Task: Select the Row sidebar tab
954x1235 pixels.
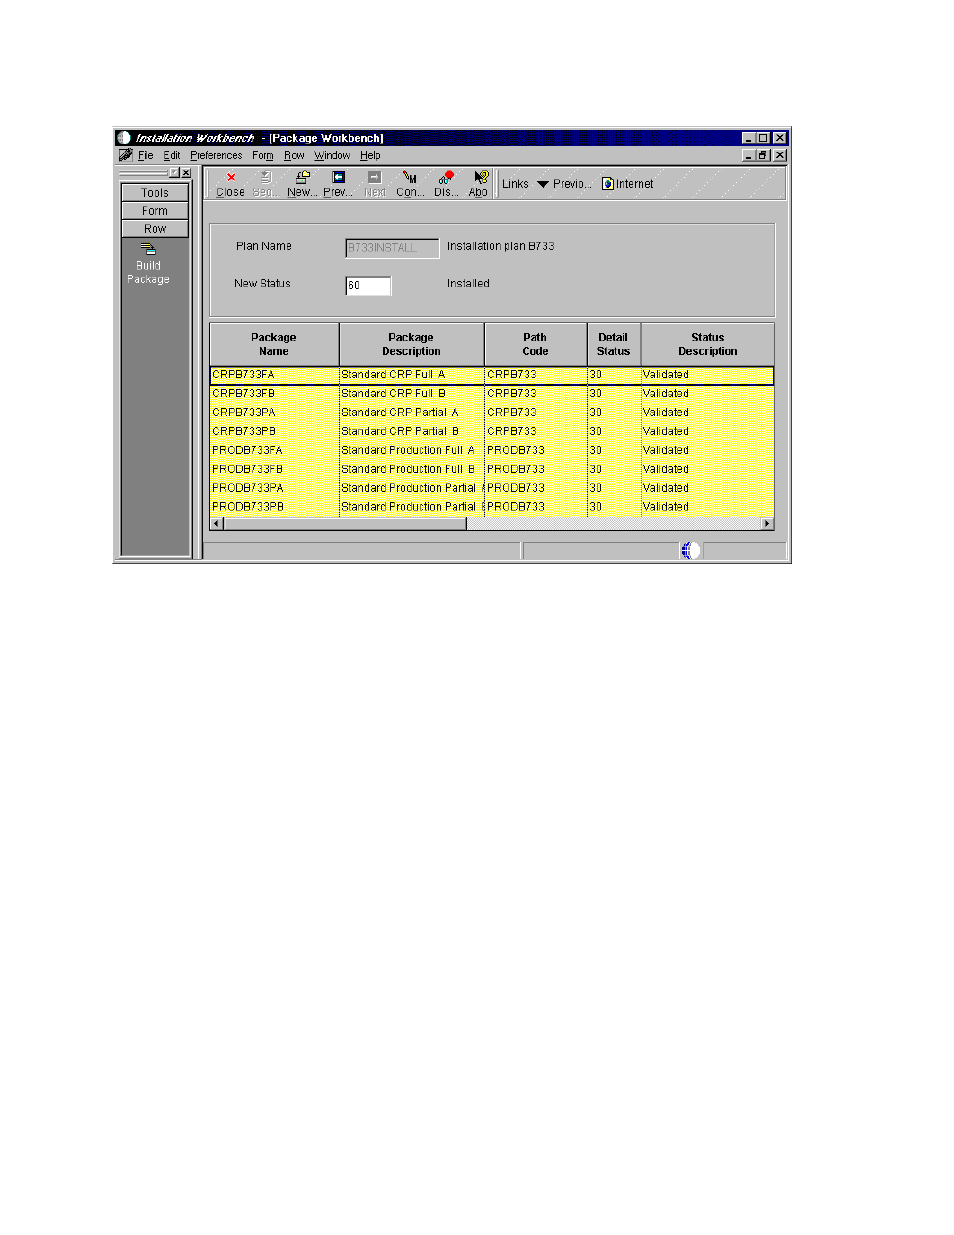Action: (x=155, y=229)
